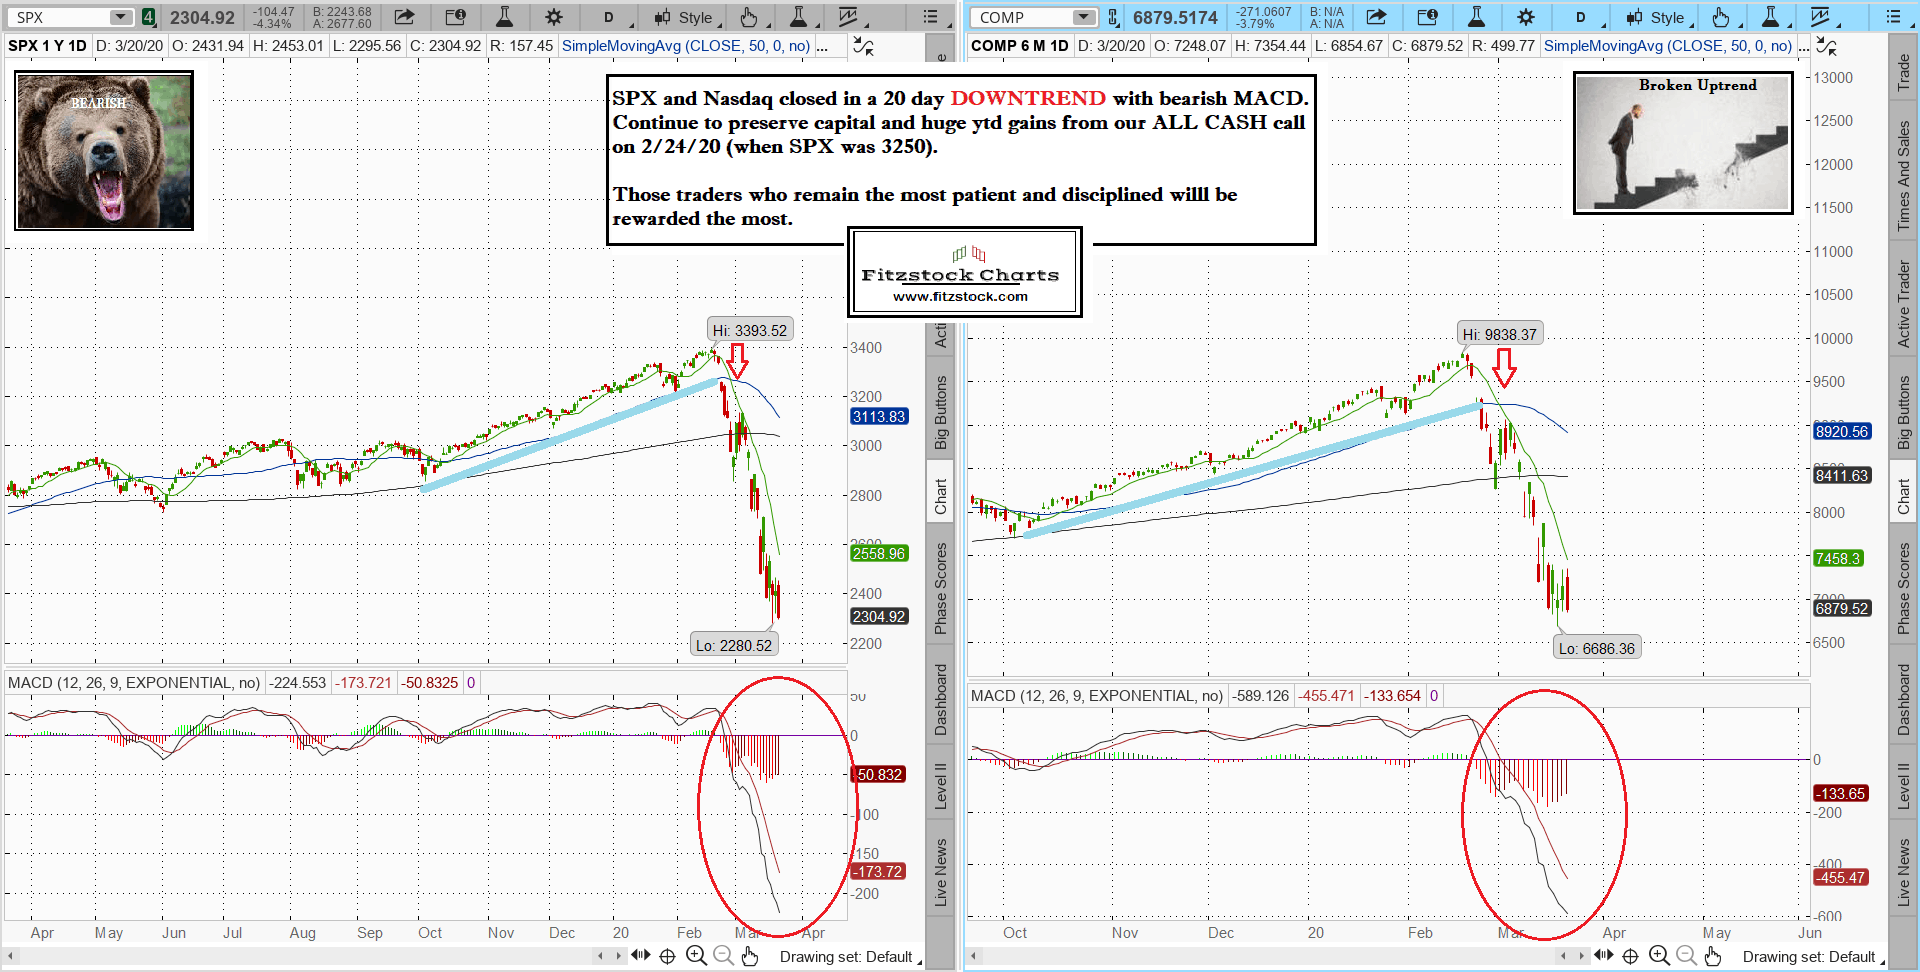Click zoom in magnifier below SPX chart
Image resolution: width=1920 pixels, height=972 pixels.
(x=696, y=956)
